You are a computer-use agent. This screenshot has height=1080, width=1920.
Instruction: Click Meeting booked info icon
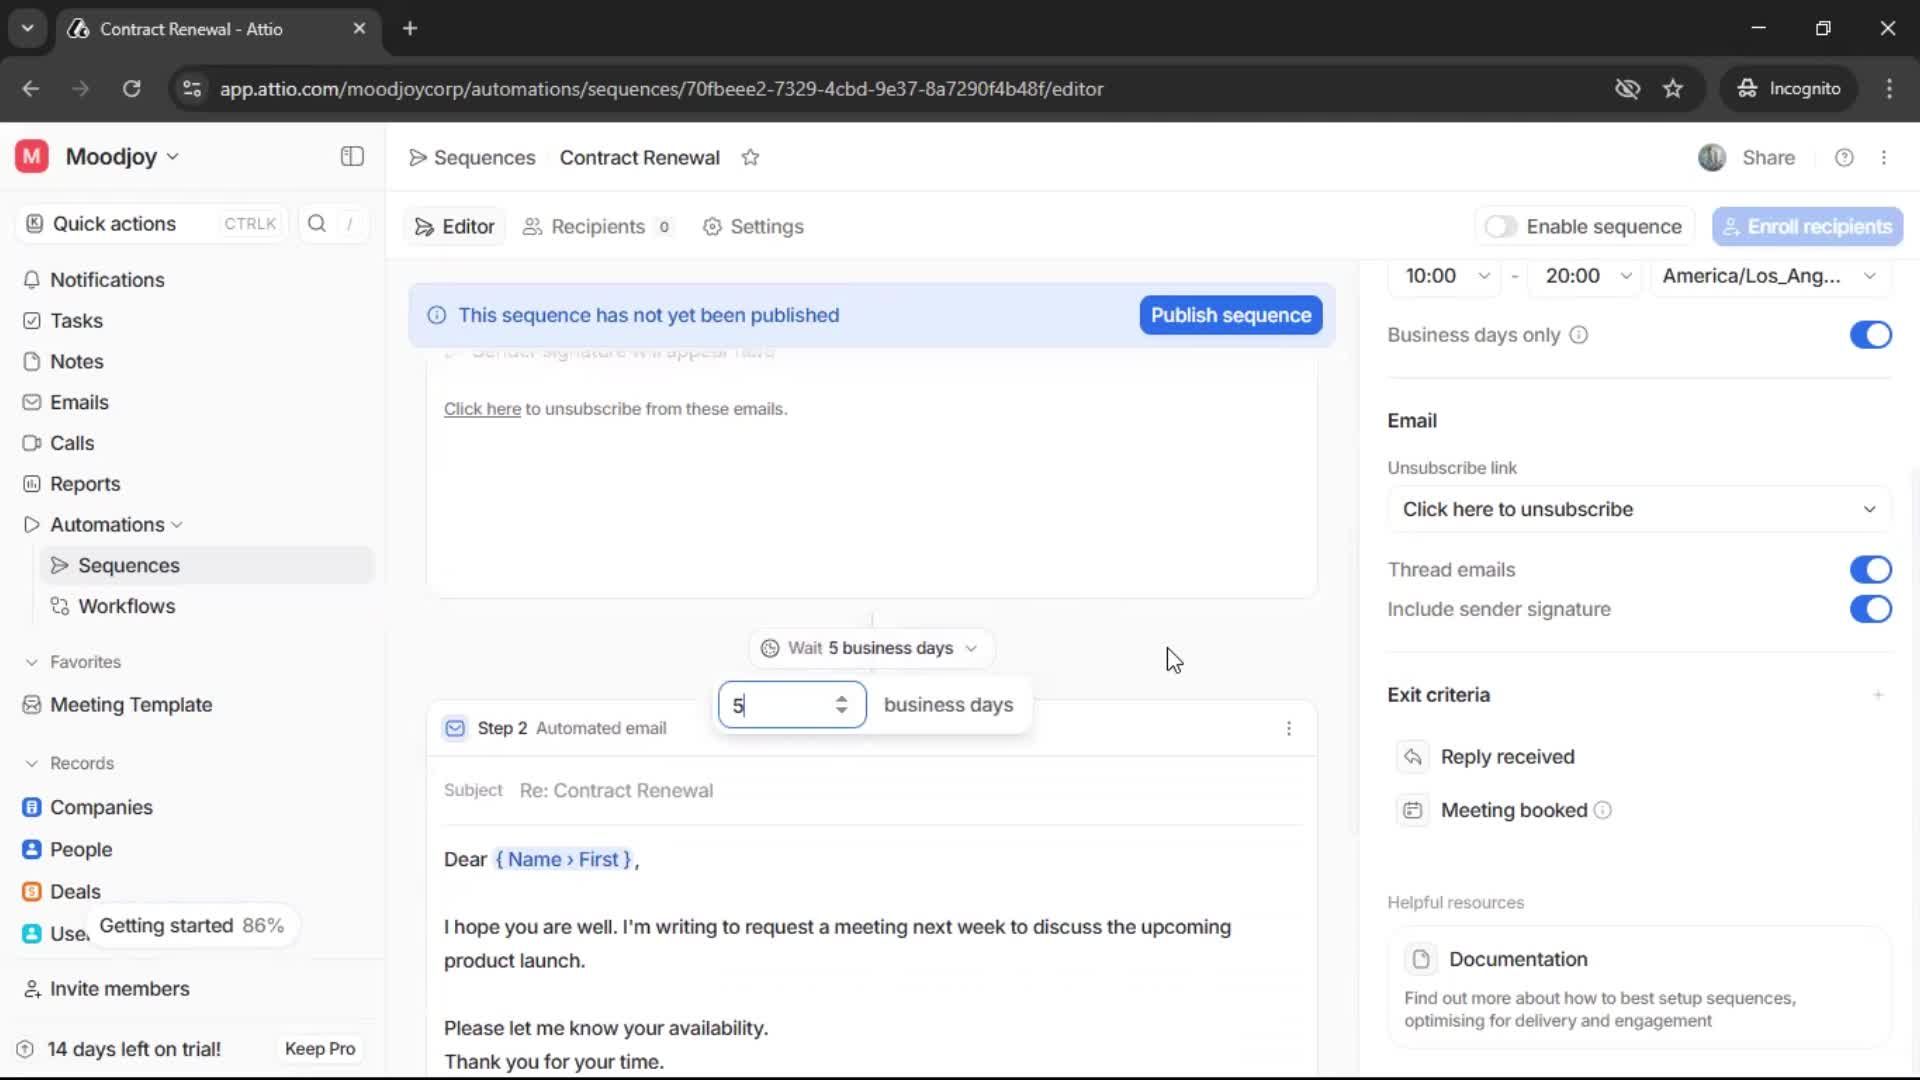[x=1602, y=811]
